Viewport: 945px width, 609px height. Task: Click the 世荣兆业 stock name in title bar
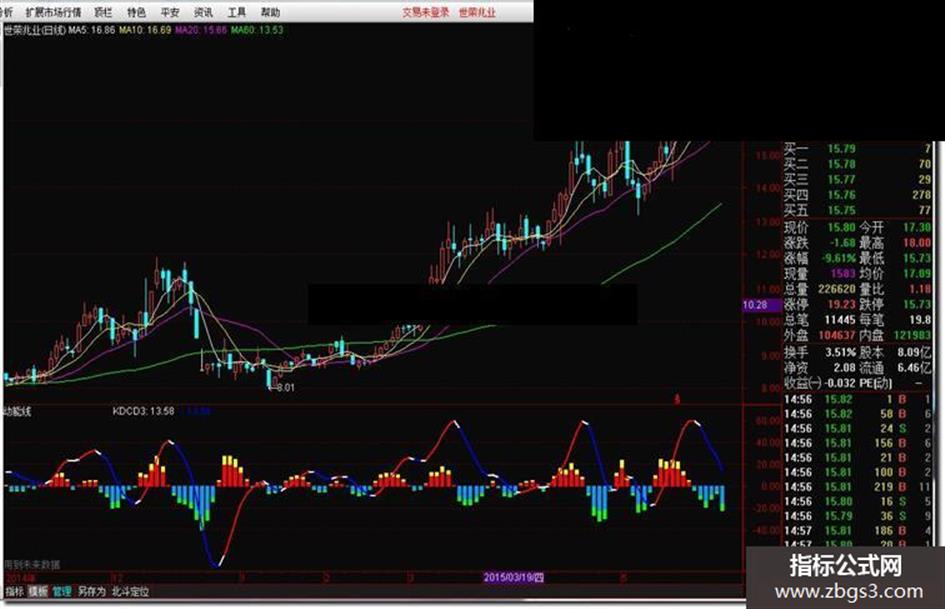[x=477, y=12]
